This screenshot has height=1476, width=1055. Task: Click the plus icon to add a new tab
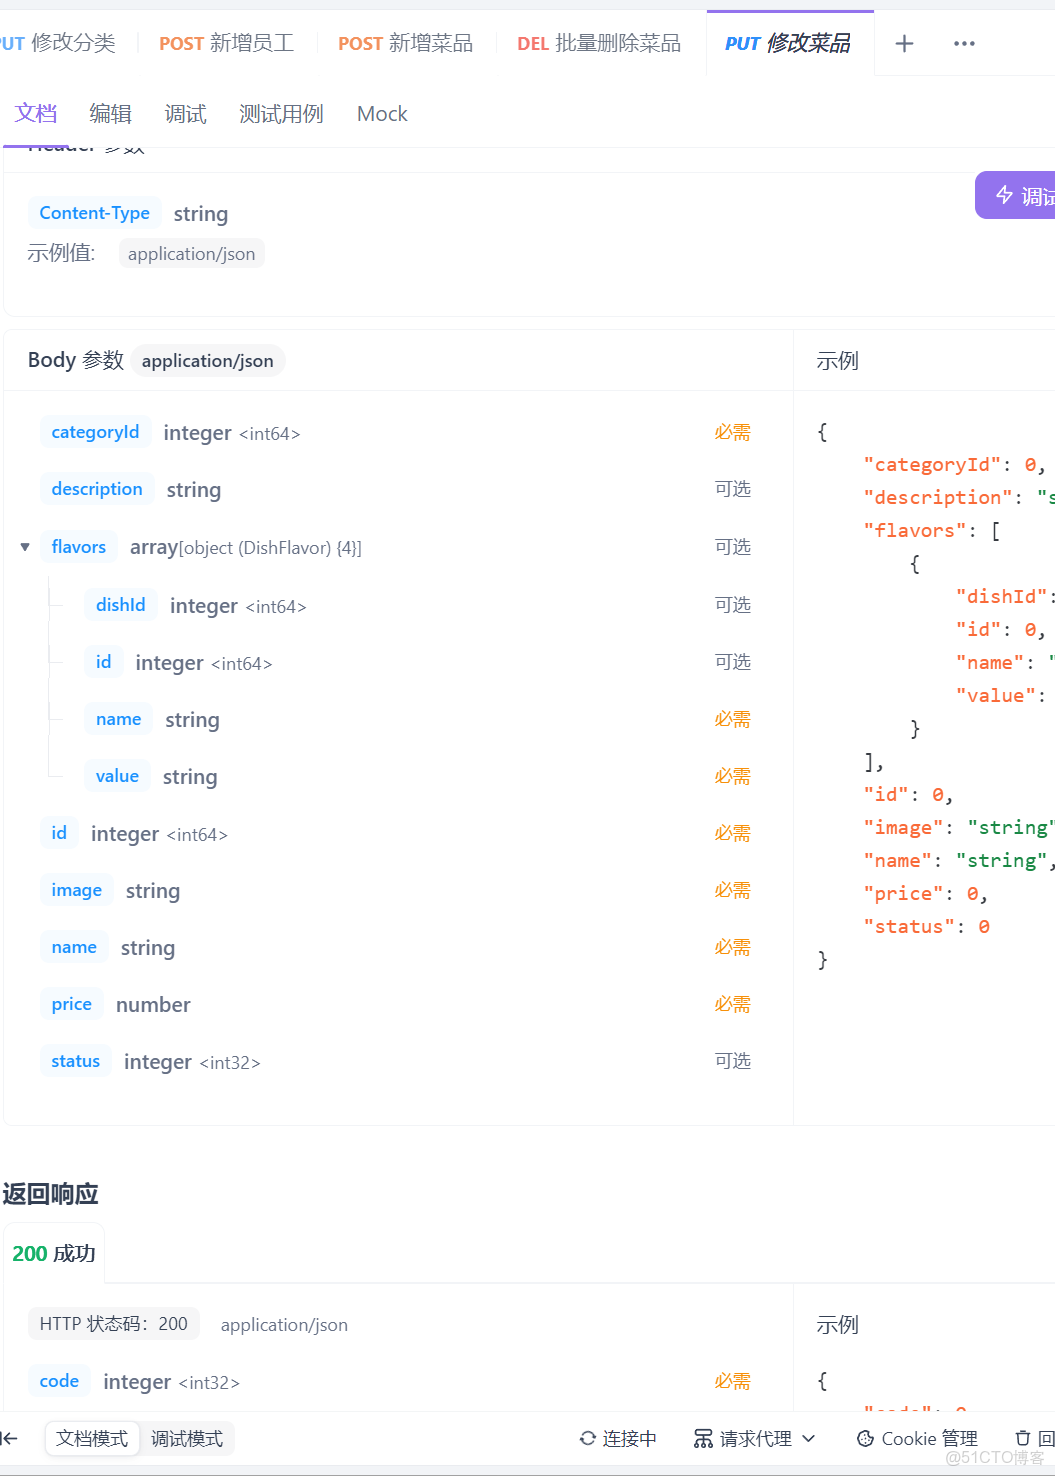point(904,43)
